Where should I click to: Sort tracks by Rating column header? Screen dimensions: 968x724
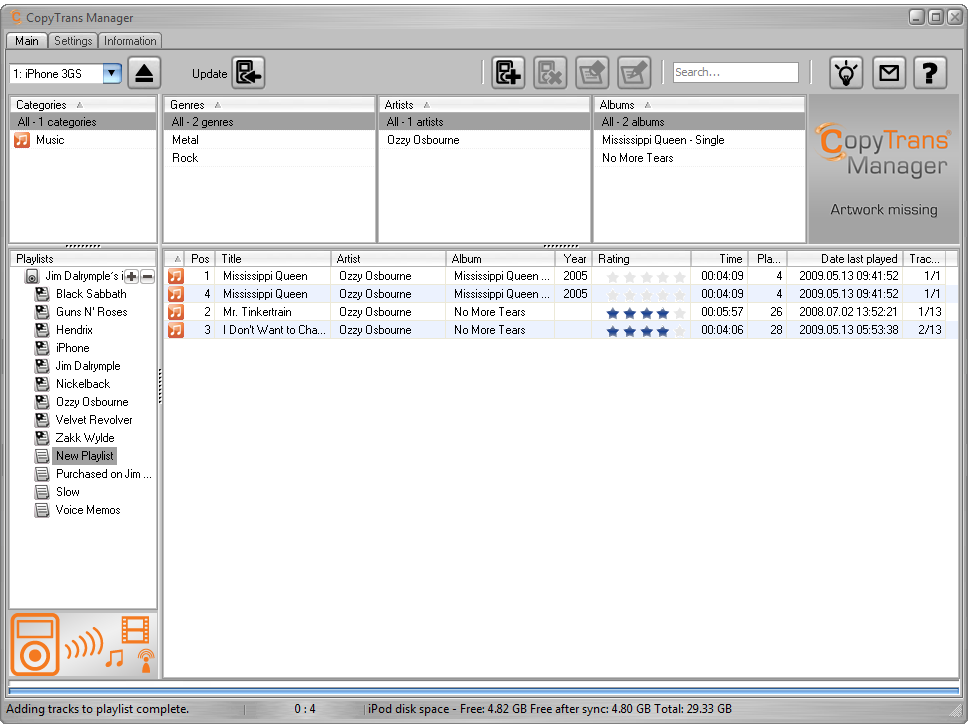pyautogui.click(x=641, y=259)
